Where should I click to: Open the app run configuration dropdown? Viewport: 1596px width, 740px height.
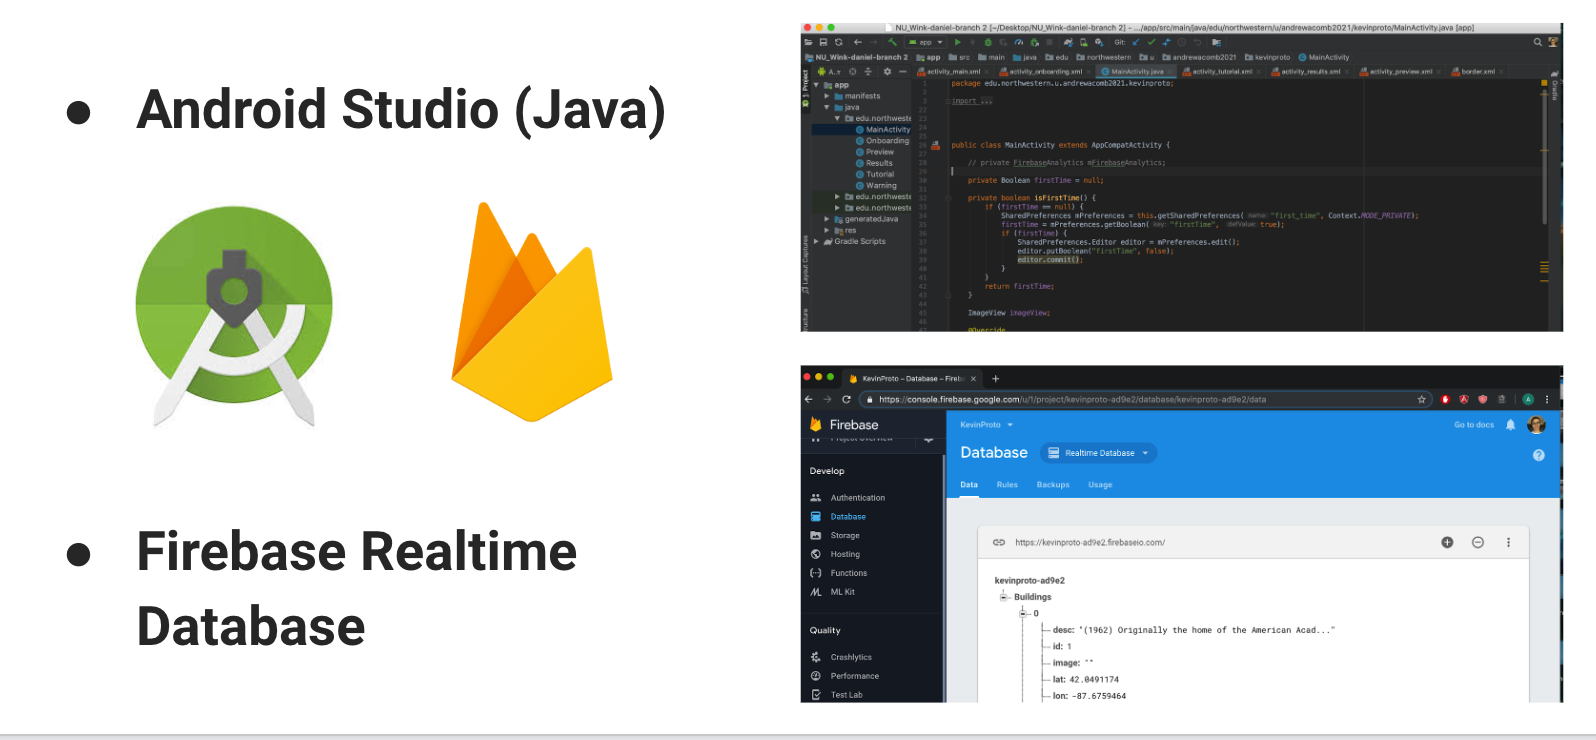[x=925, y=42]
